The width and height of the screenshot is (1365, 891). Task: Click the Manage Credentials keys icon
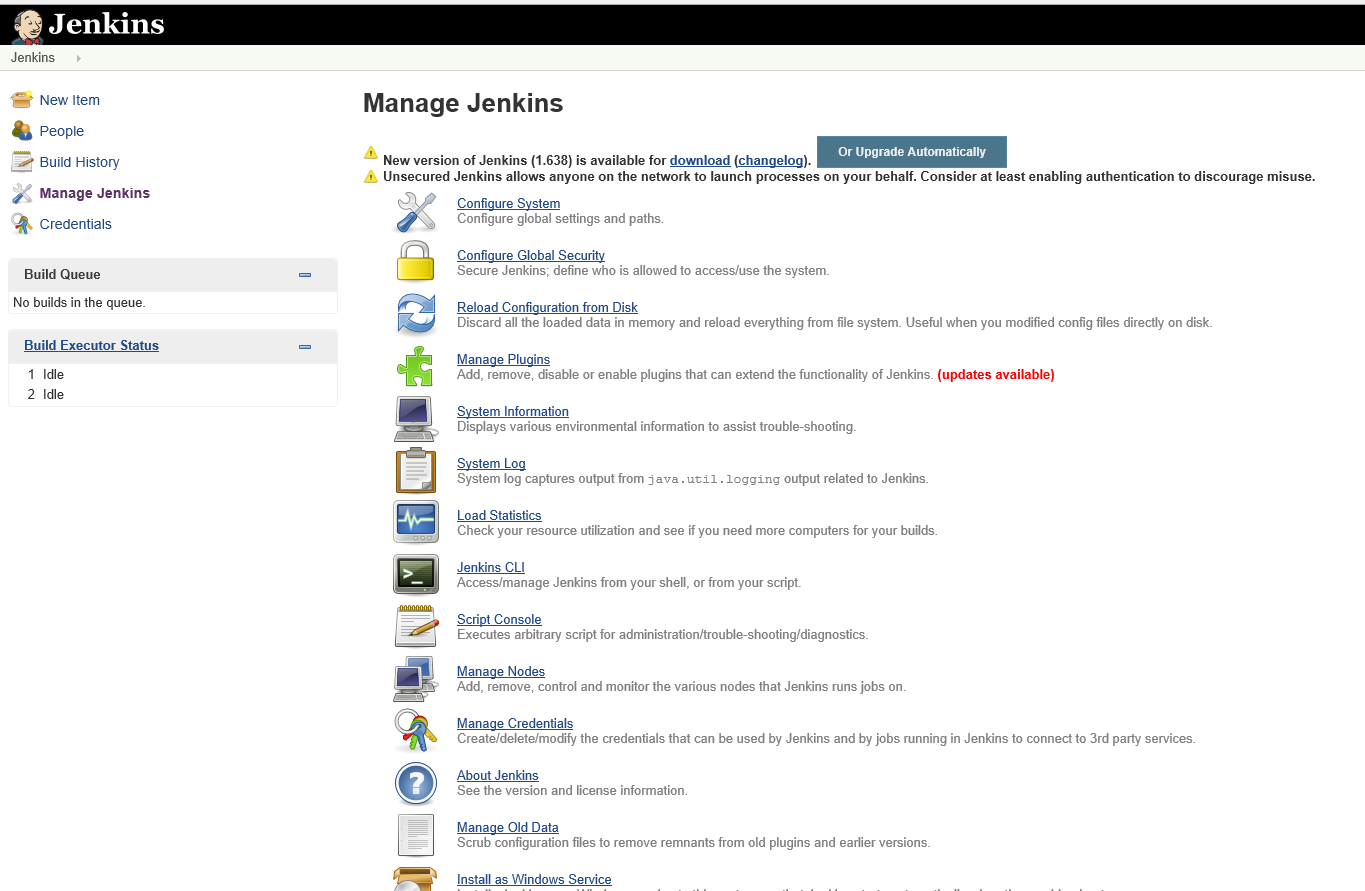tap(416, 730)
